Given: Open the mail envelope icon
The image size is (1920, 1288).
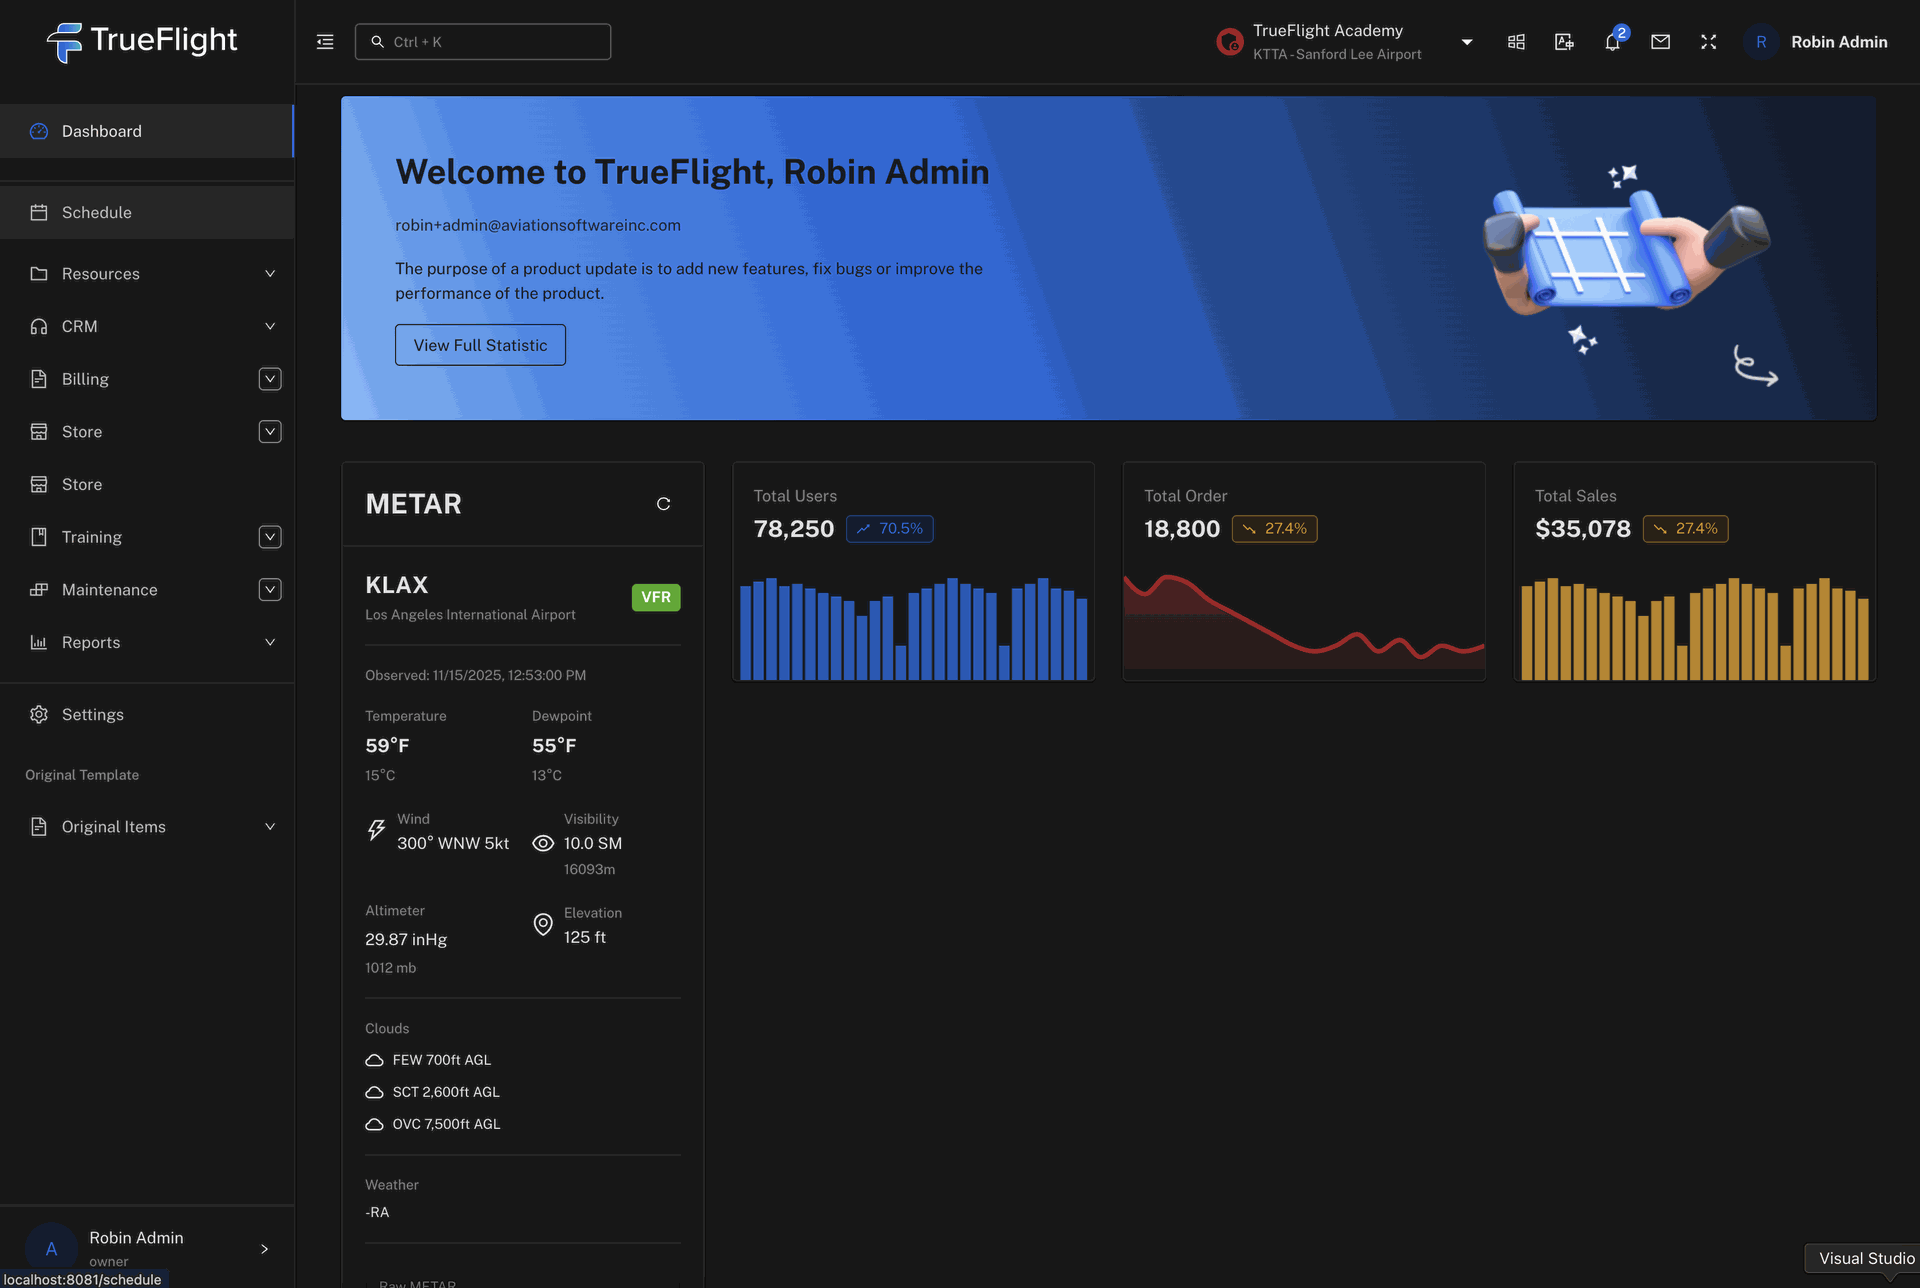Looking at the screenshot, I should tap(1660, 42).
